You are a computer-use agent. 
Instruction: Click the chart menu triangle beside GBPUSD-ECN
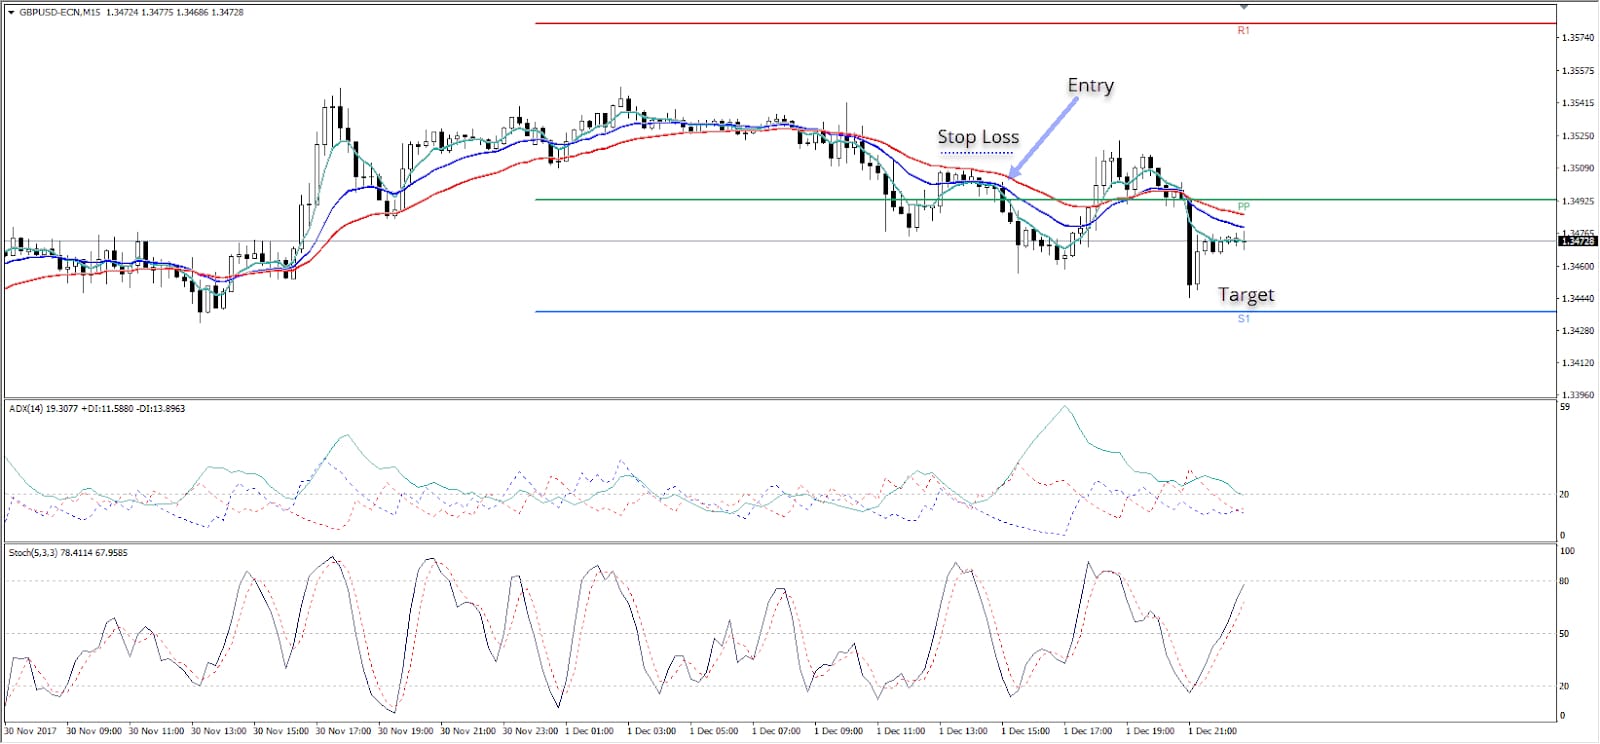tap(11, 13)
